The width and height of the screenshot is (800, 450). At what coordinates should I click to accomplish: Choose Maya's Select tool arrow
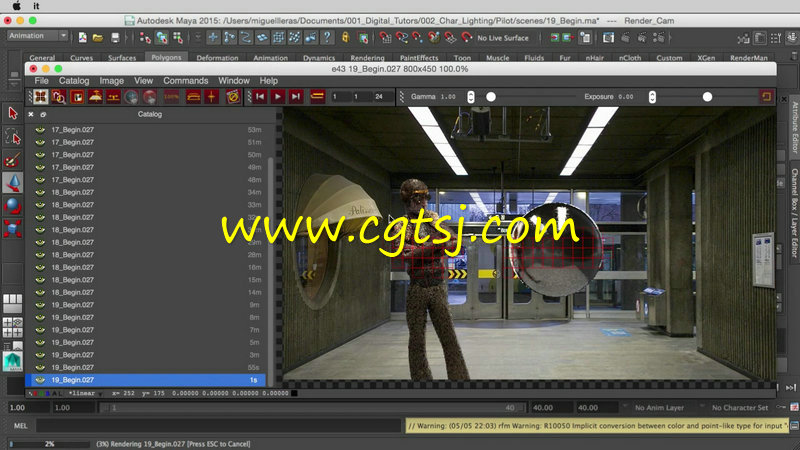13,113
